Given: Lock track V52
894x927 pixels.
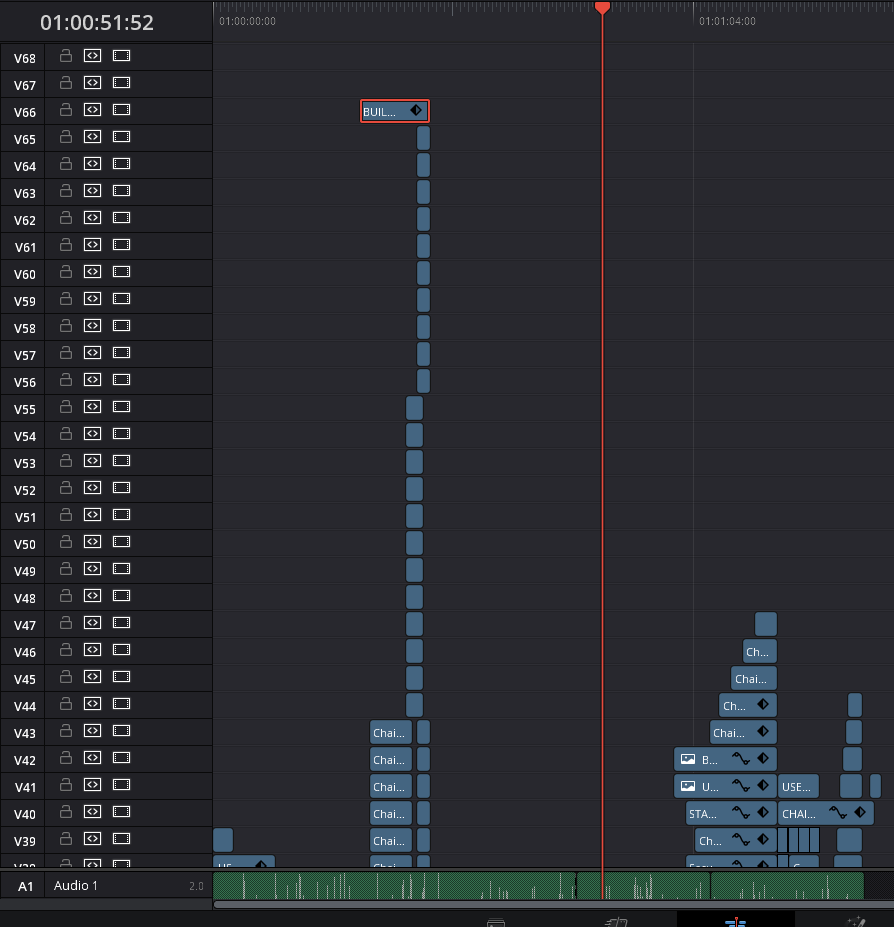Looking at the screenshot, I should (66, 488).
